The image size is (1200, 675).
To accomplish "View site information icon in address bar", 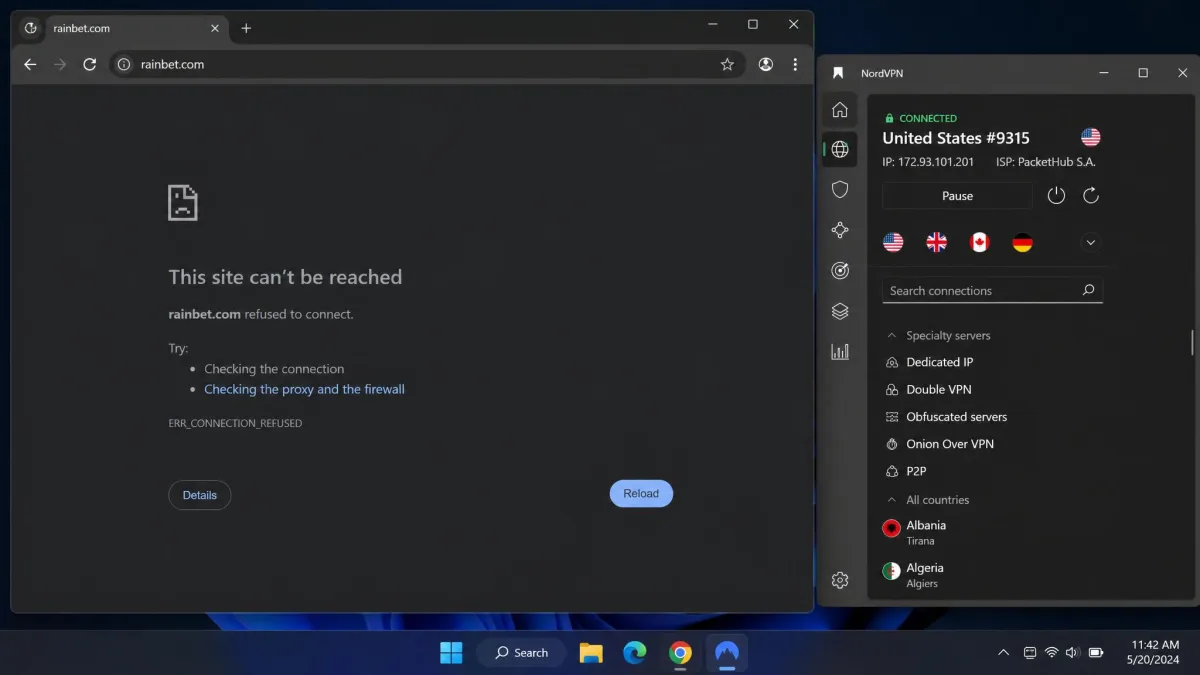I will (124, 64).
